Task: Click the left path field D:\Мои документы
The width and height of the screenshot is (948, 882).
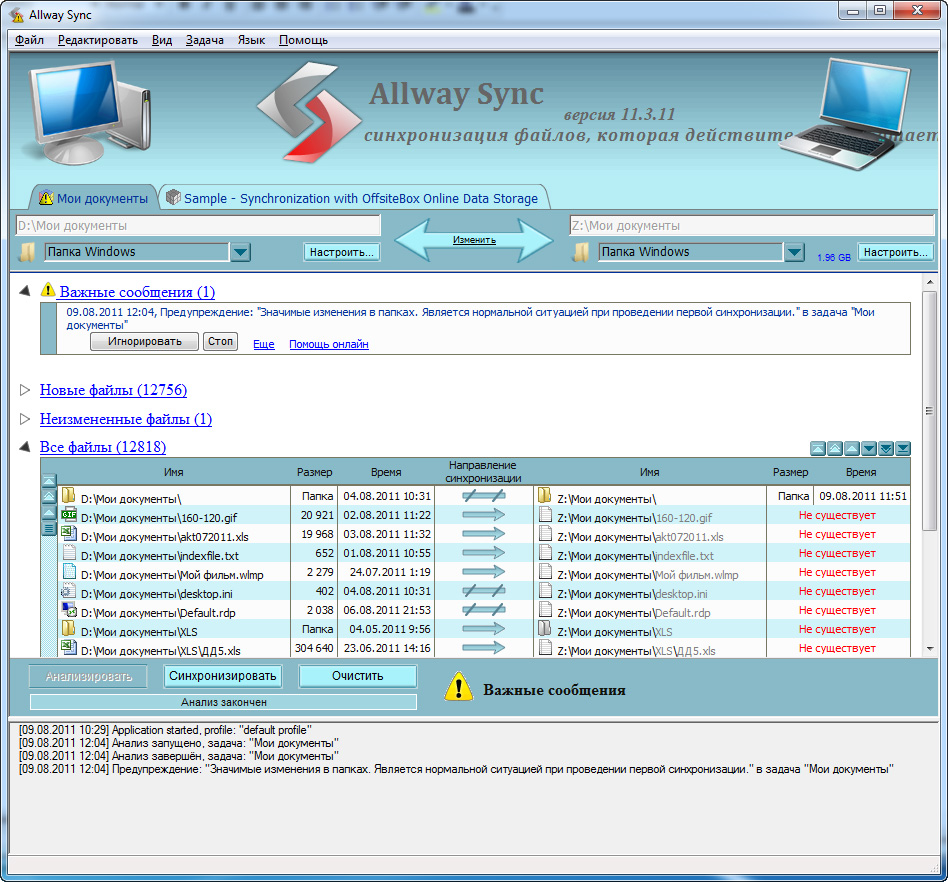Action: click(x=198, y=226)
